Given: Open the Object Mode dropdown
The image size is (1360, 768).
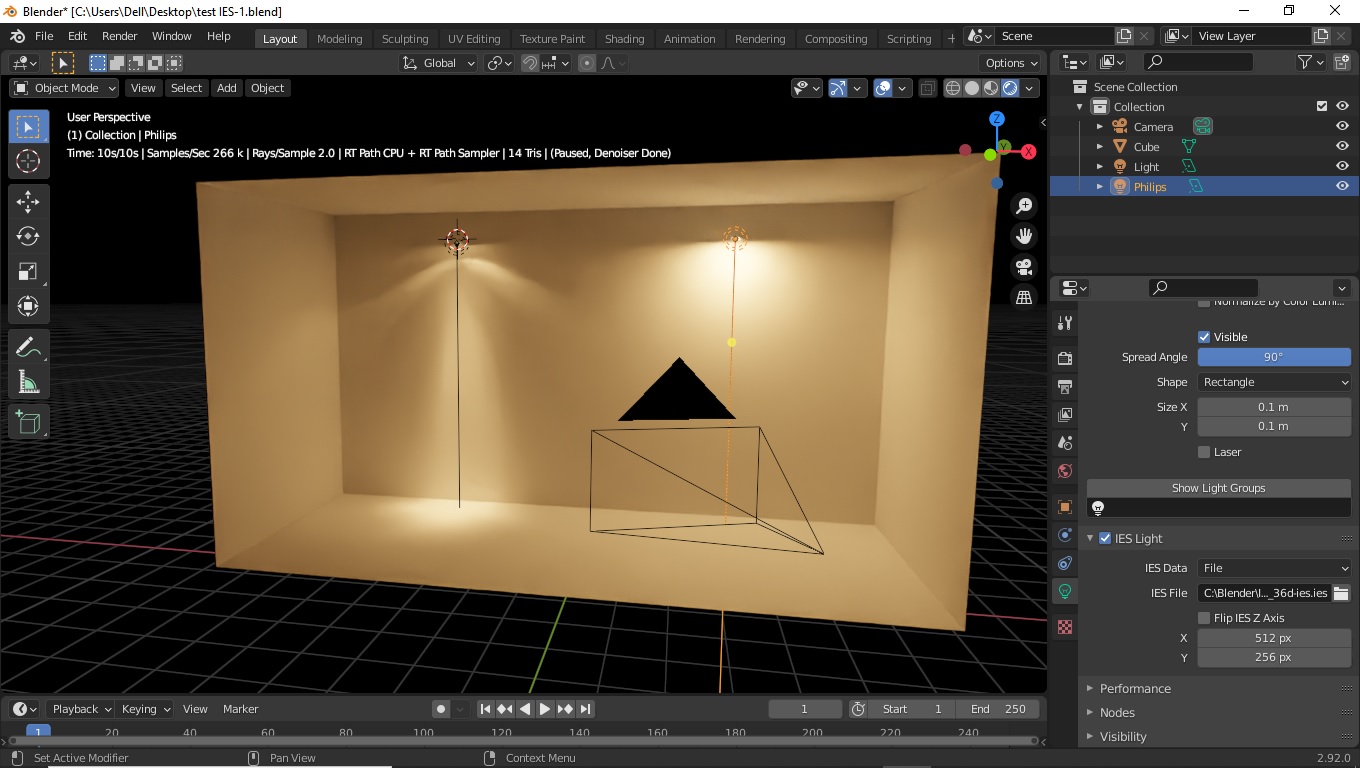Looking at the screenshot, I should coord(65,88).
